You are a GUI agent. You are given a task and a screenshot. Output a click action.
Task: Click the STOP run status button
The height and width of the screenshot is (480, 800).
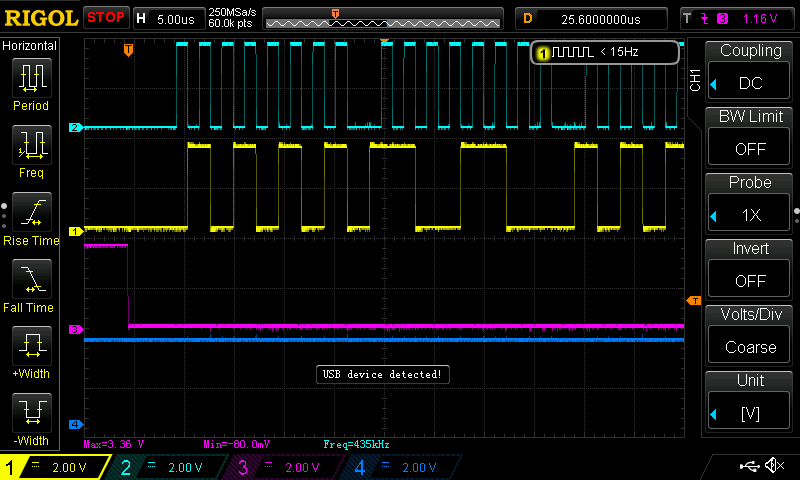pyautogui.click(x=106, y=18)
